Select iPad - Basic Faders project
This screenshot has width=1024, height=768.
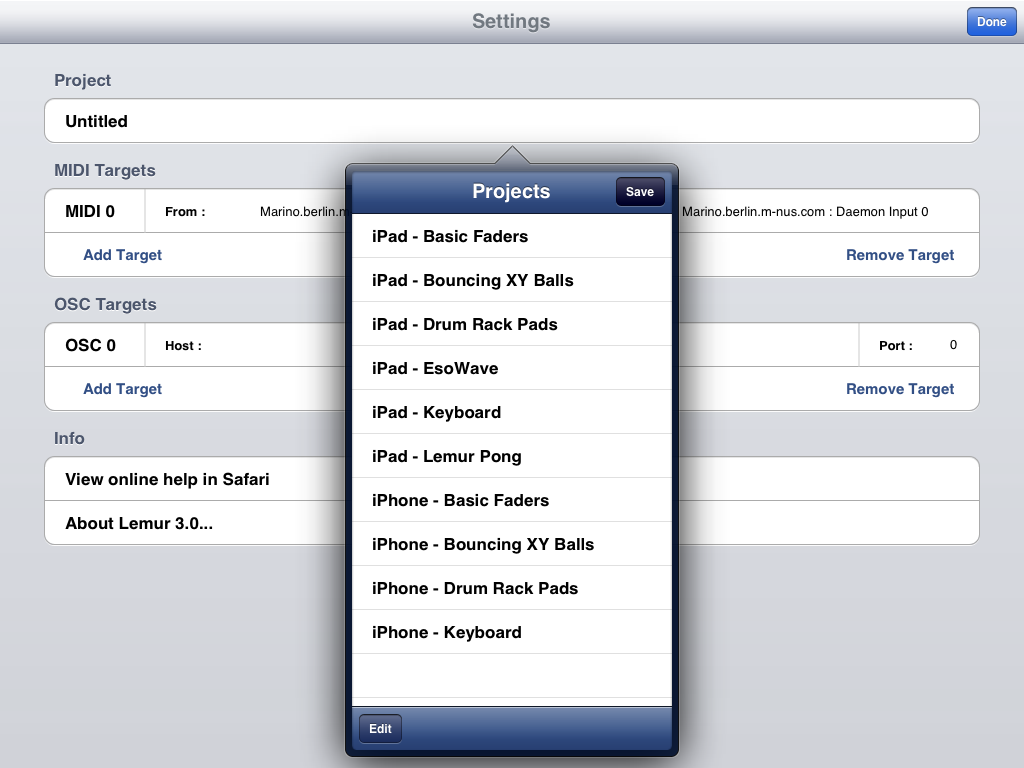point(511,237)
